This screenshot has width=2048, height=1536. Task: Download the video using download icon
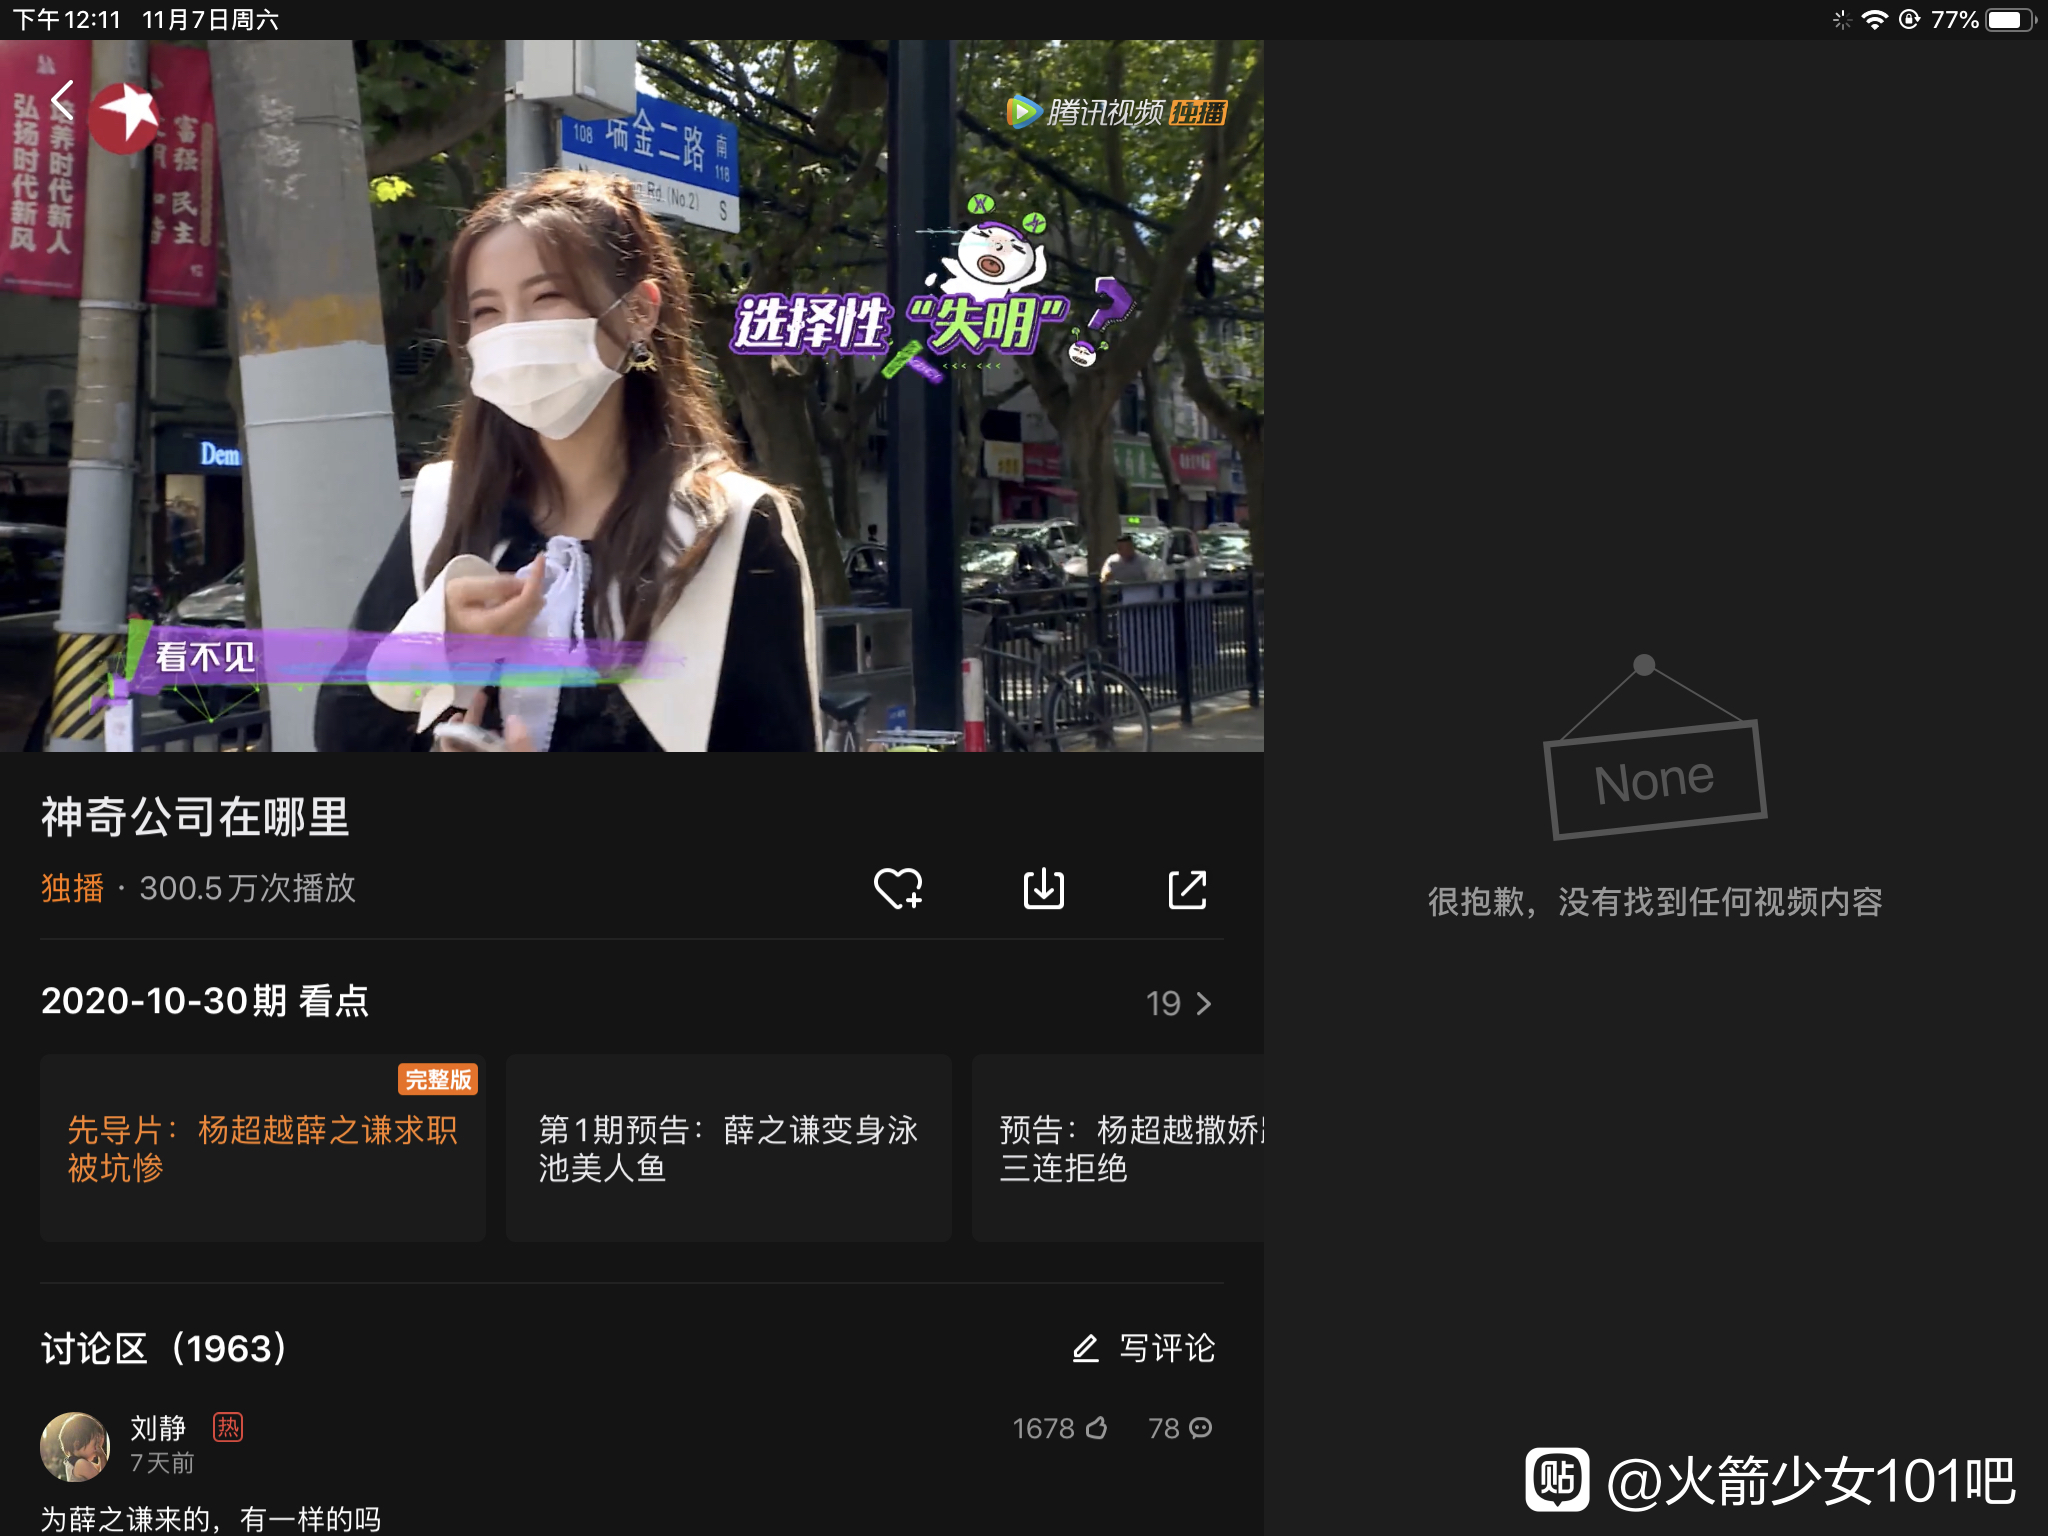pos(1043,888)
